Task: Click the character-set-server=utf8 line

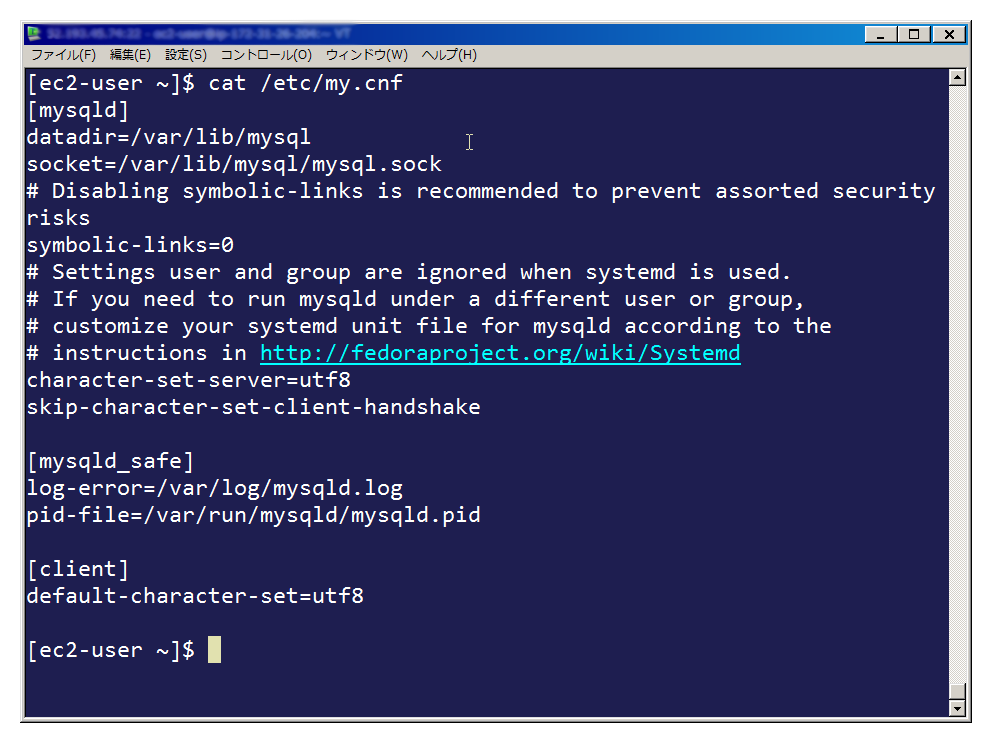Action: click(189, 380)
